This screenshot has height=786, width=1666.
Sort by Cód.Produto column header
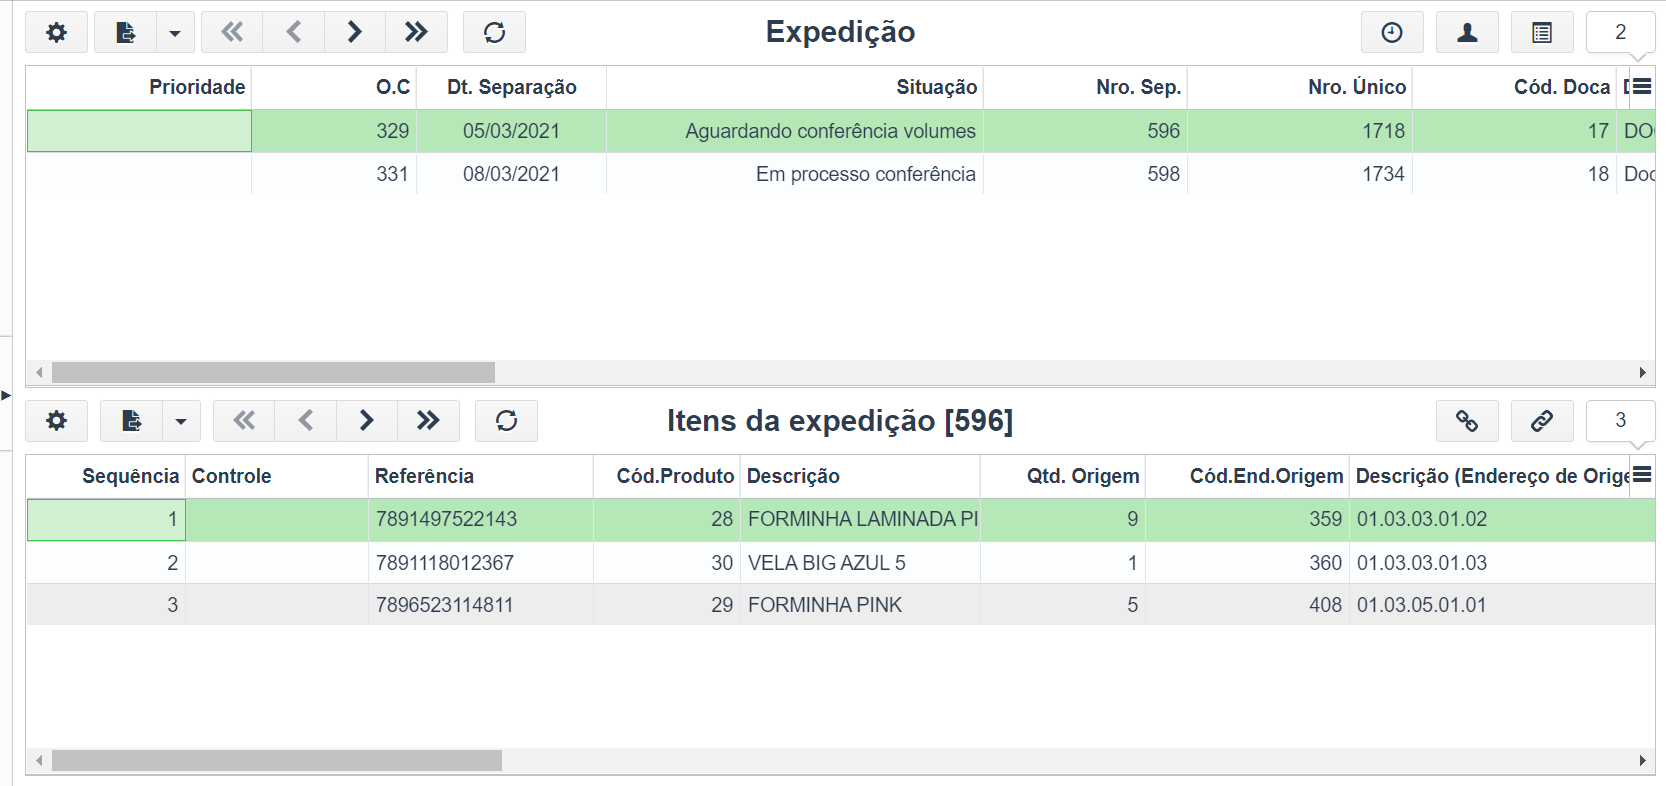(675, 476)
